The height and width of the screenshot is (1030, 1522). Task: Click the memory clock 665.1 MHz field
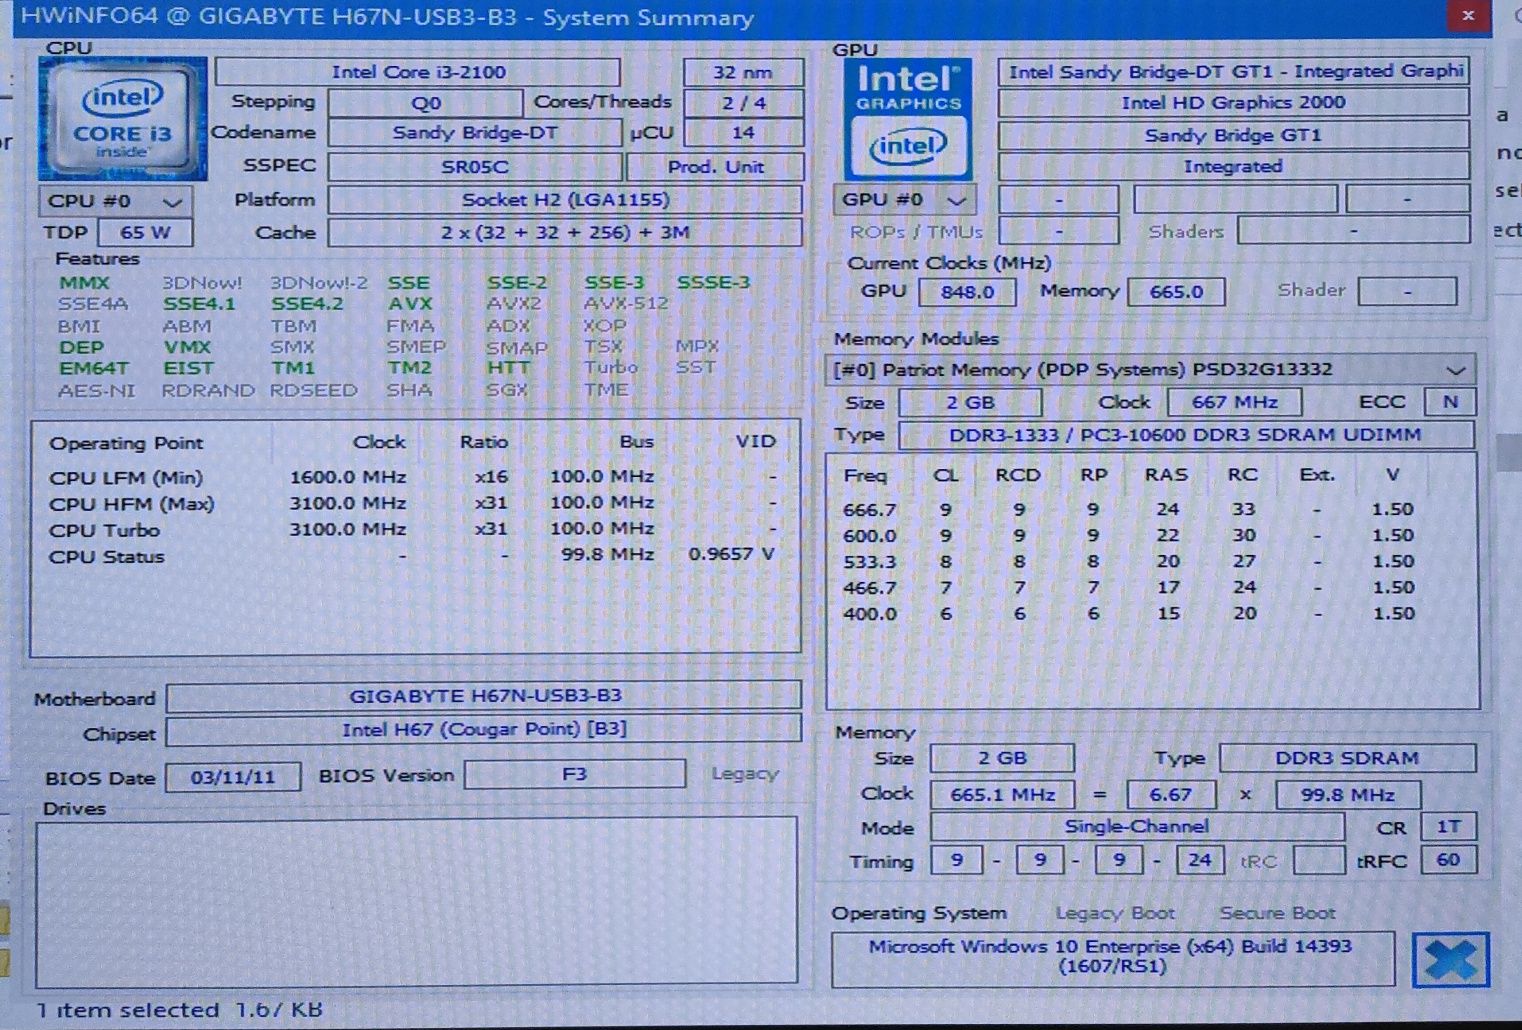(1002, 795)
